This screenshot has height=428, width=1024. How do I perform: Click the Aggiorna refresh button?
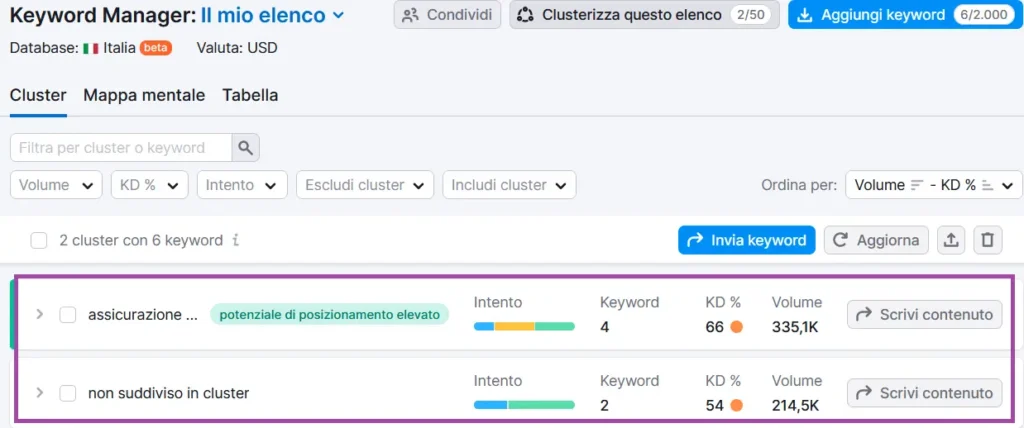pyautogui.click(x=875, y=240)
